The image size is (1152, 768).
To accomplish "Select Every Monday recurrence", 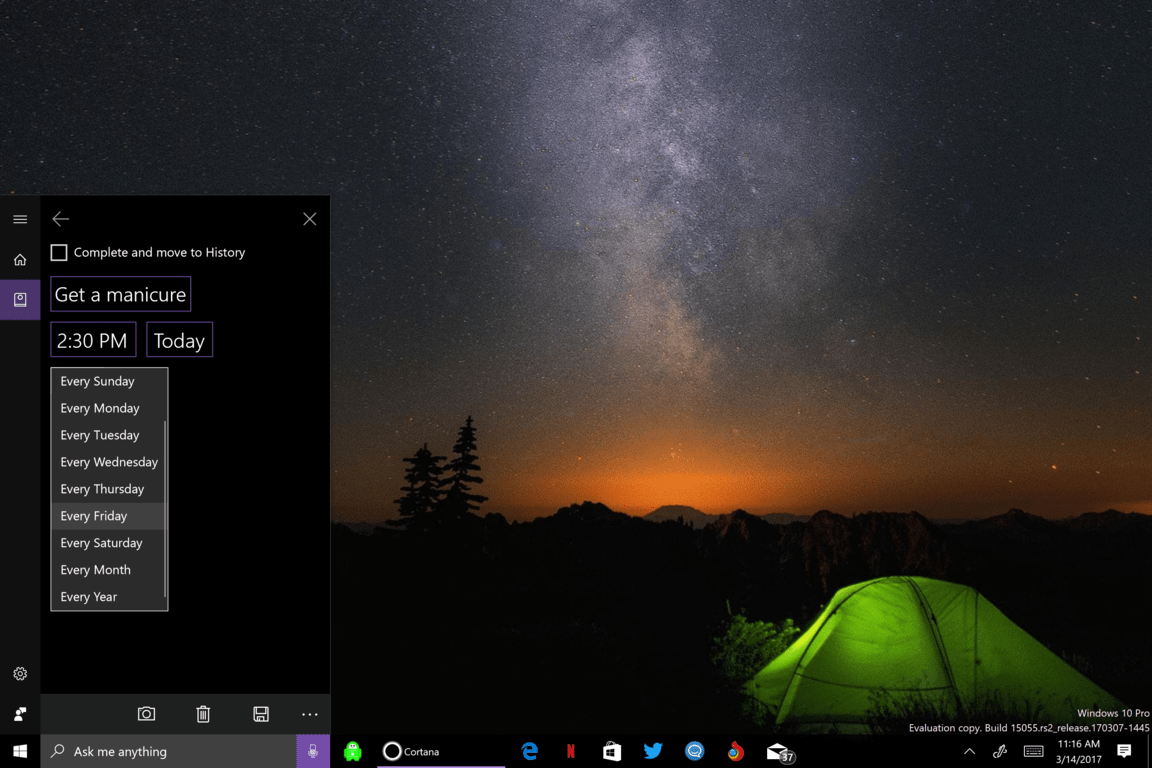I will click(x=100, y=407).
